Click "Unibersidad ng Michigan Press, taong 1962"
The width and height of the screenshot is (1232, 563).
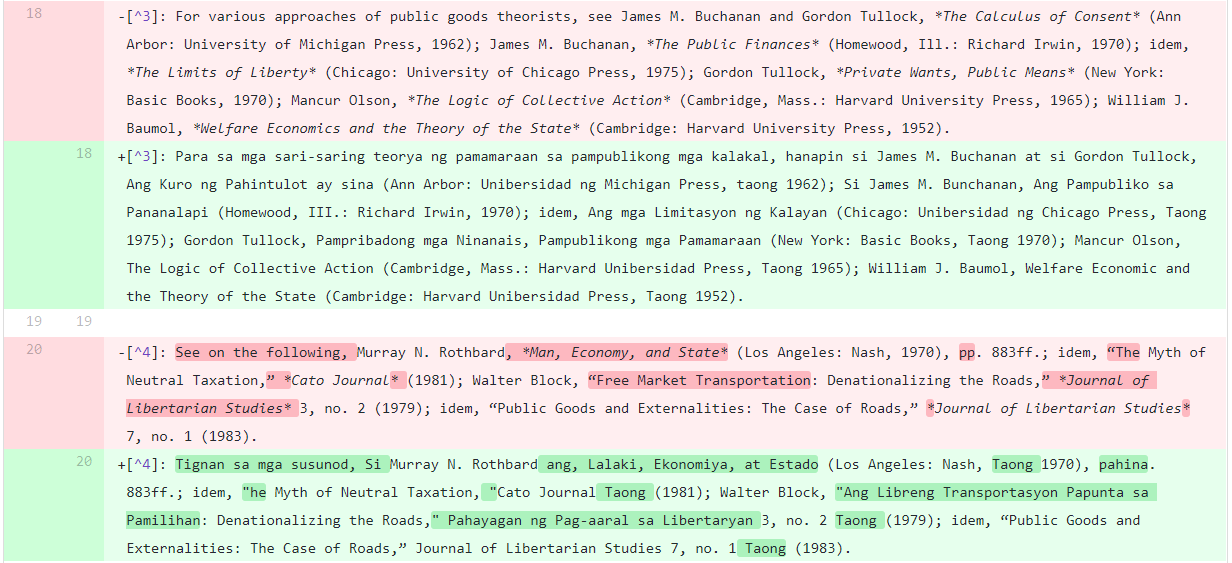click(x=650, y=184)
